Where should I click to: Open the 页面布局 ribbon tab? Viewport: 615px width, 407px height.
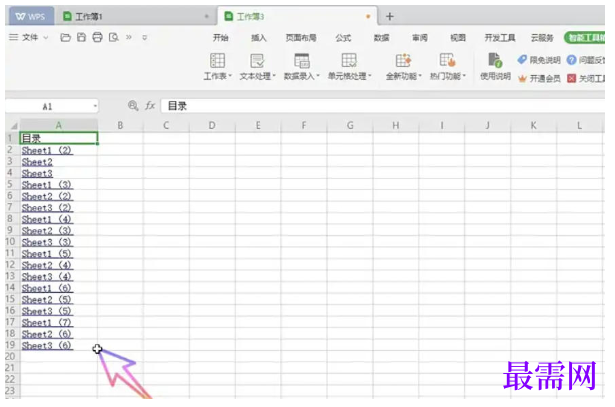pos(301,38)
